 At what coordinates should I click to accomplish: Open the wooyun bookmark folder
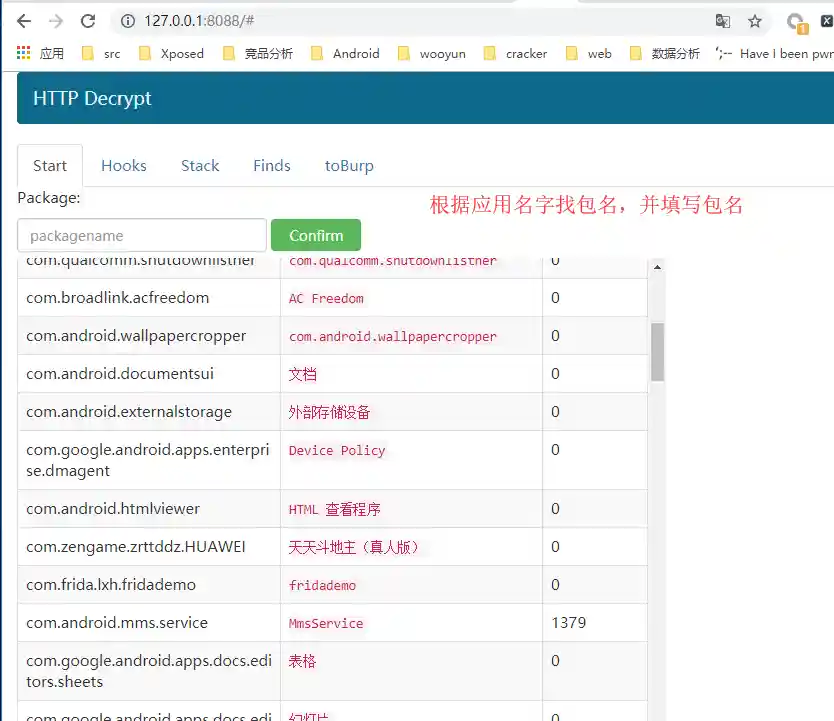pyautogui.click(x=431, y=53)
